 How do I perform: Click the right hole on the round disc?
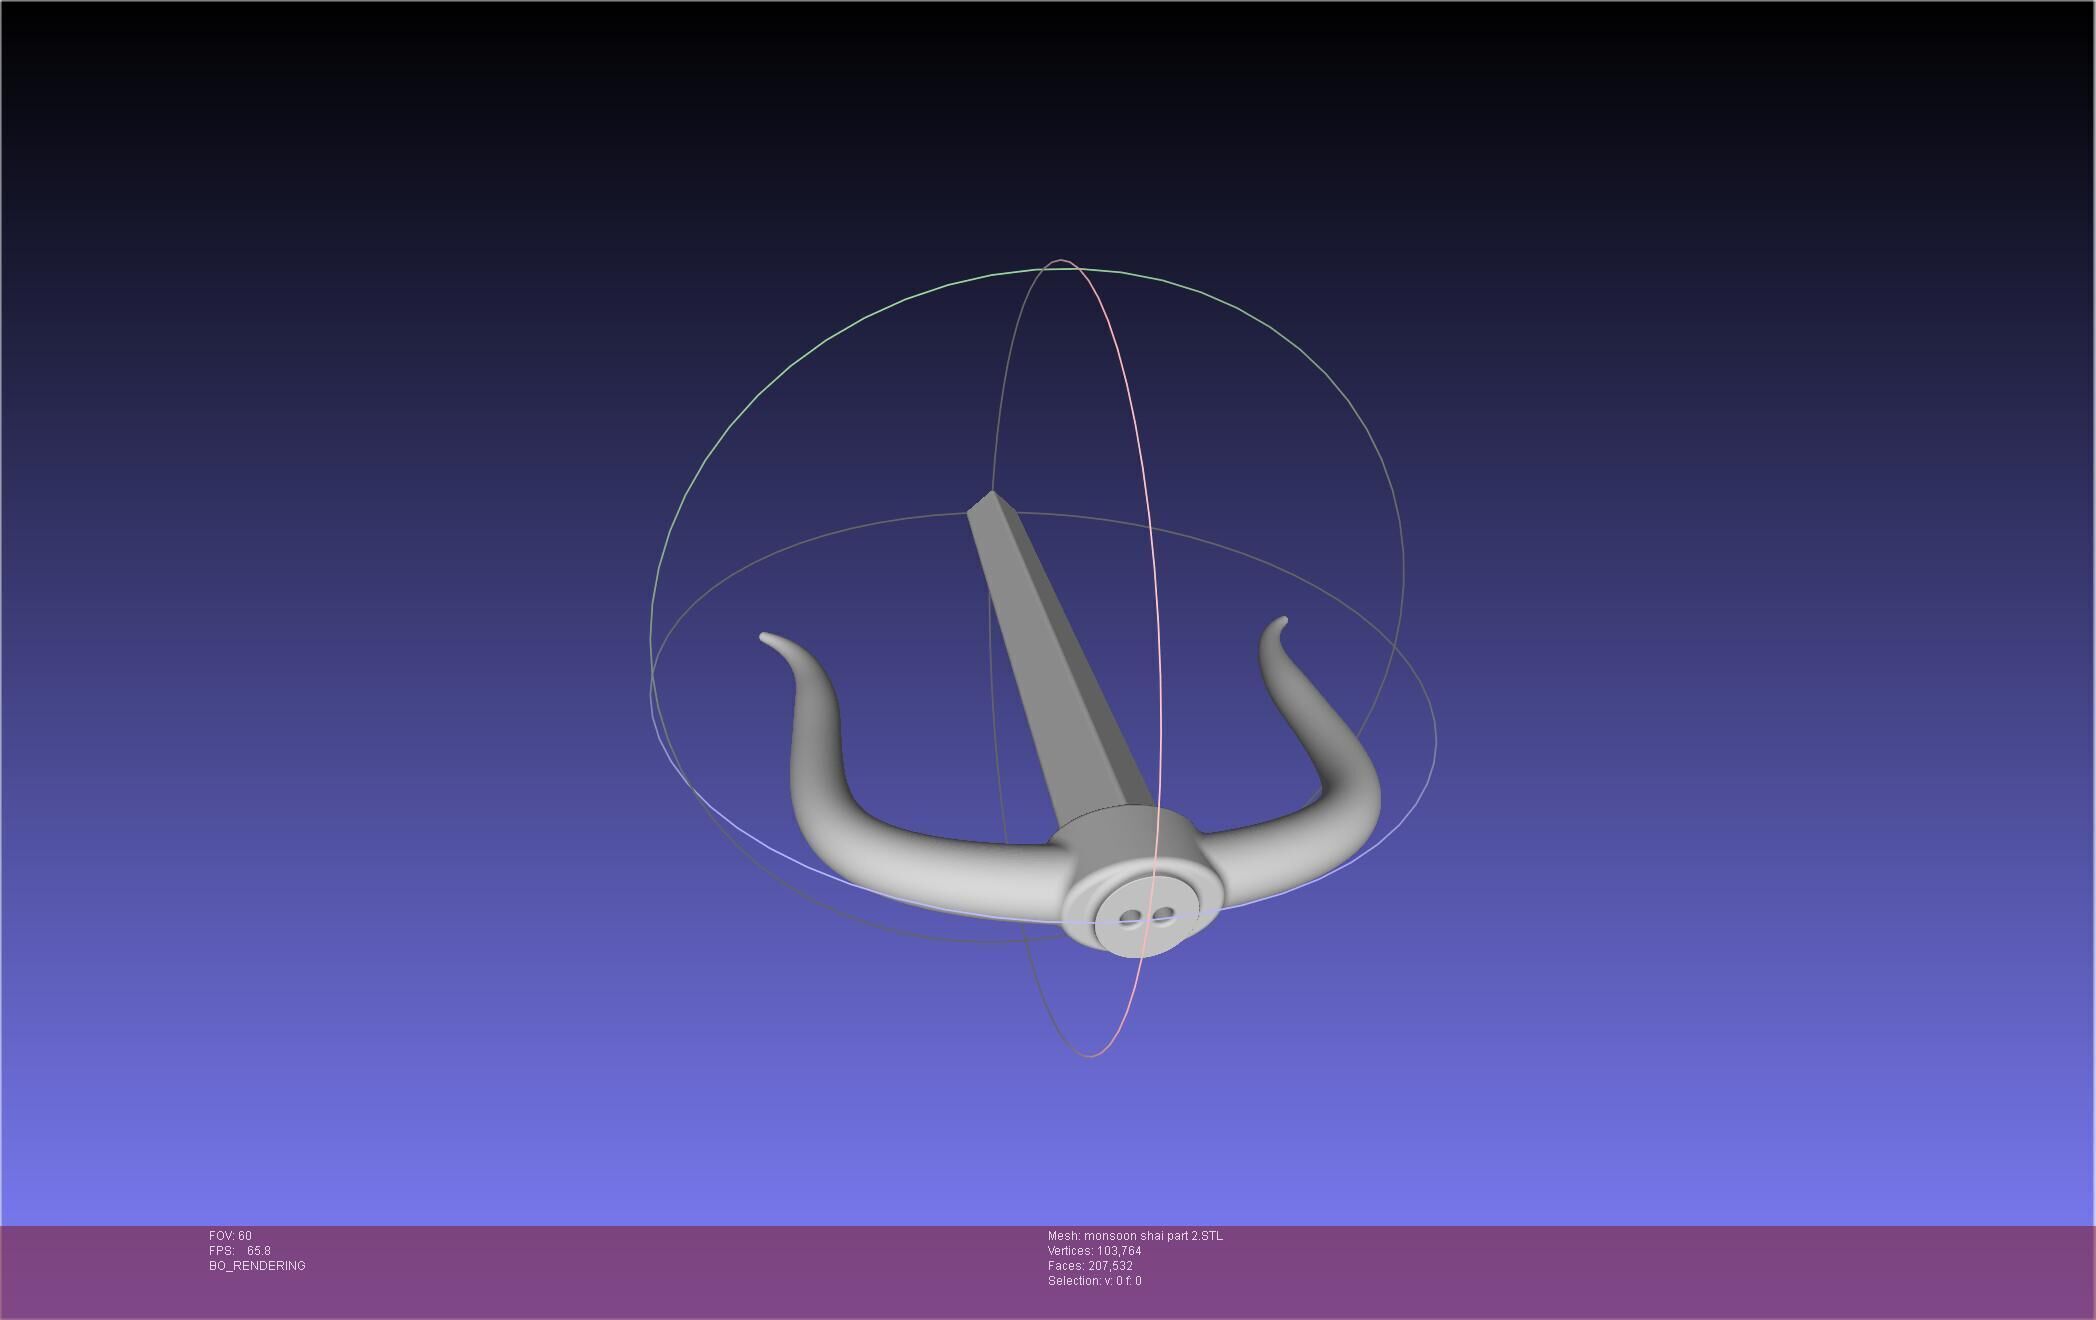pyautogui.click(x=1162, y=914)
